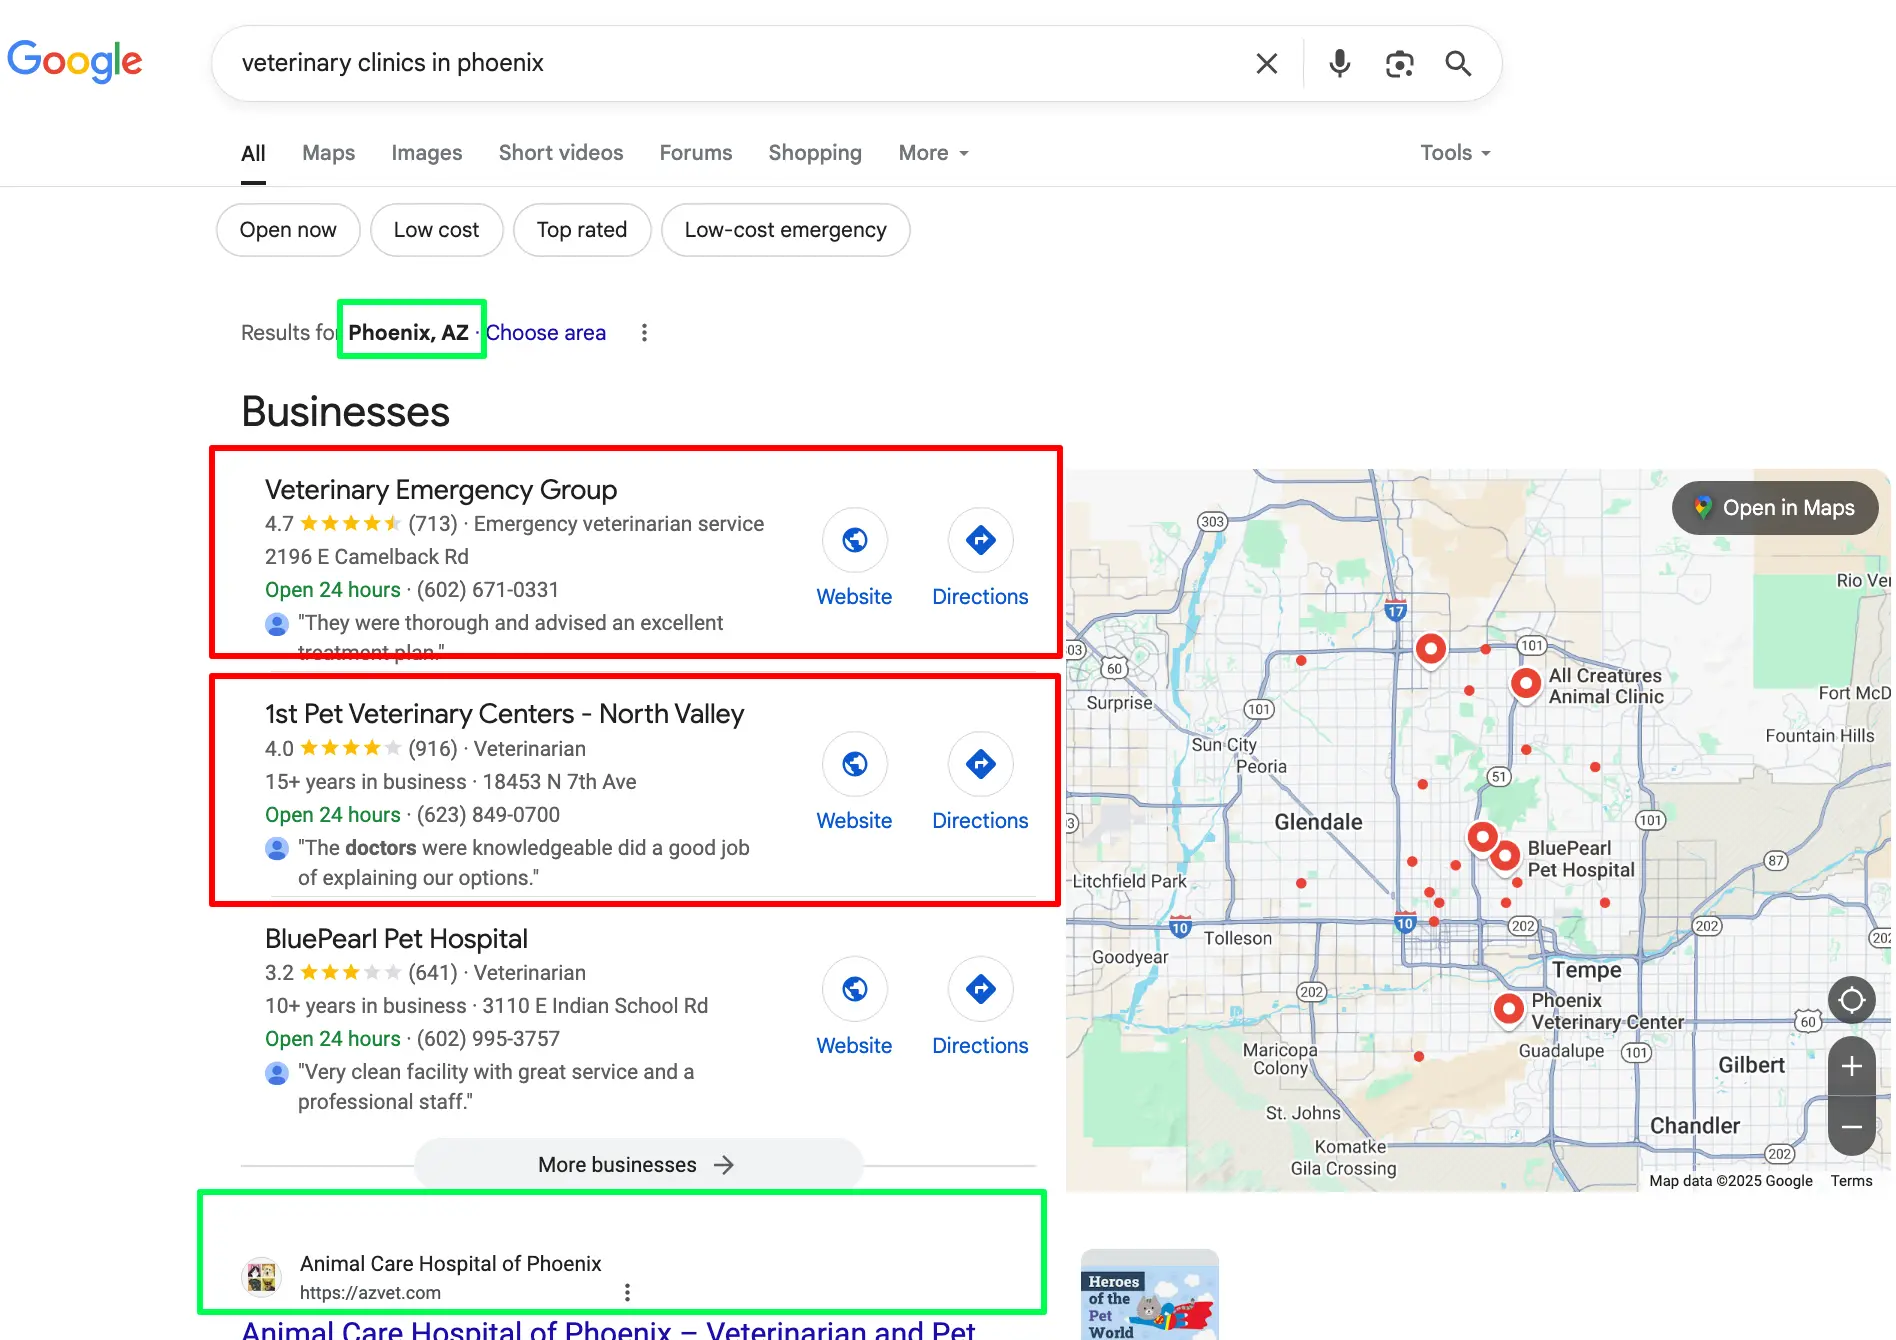Start voice search with microphone icon

(1339, 63)
